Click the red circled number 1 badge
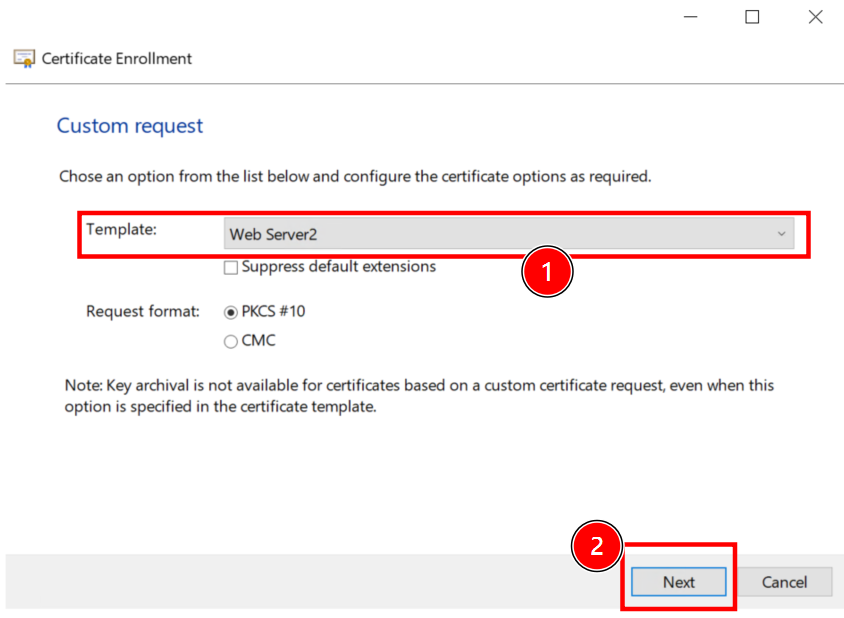844x618 pixels. pyautogui.click(x=547, y=271)
